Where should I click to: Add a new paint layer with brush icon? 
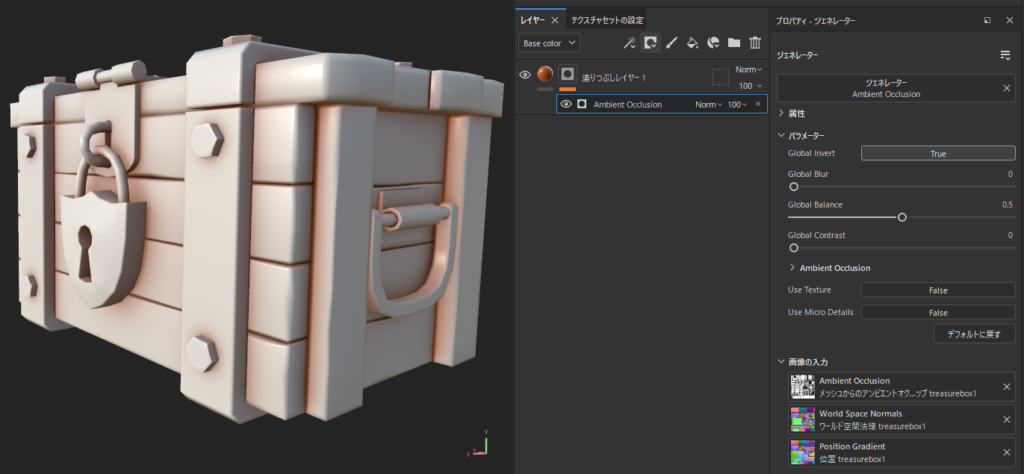[671, 43]
